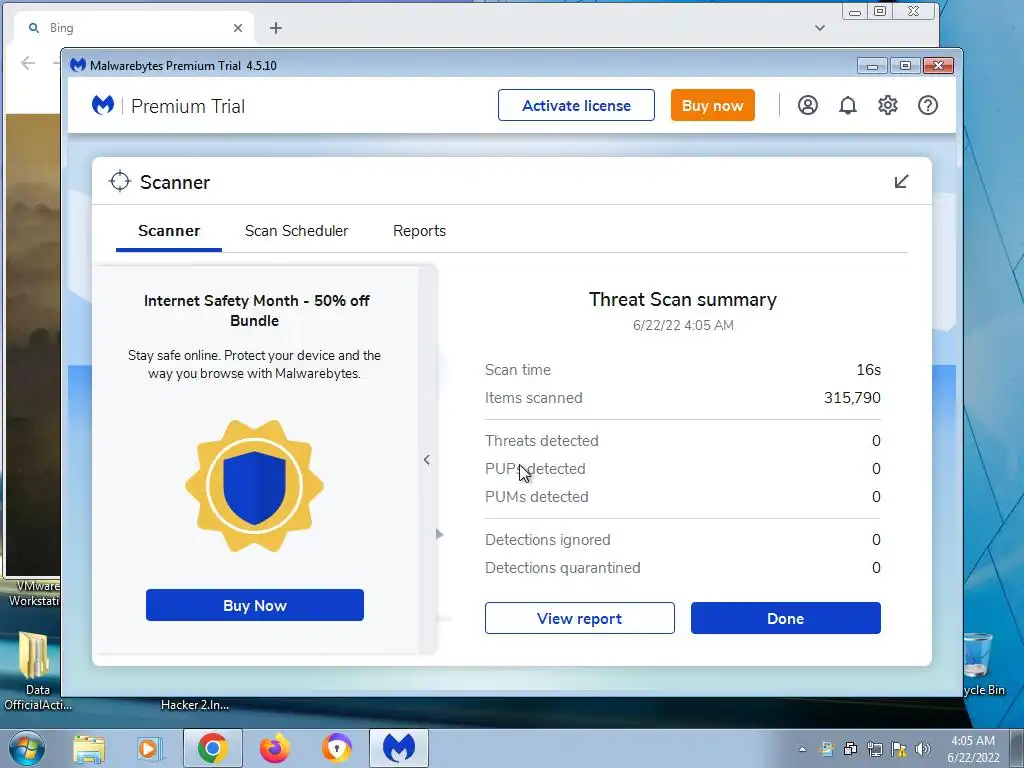Click the blue shield badge illustration

coord(254,486)
